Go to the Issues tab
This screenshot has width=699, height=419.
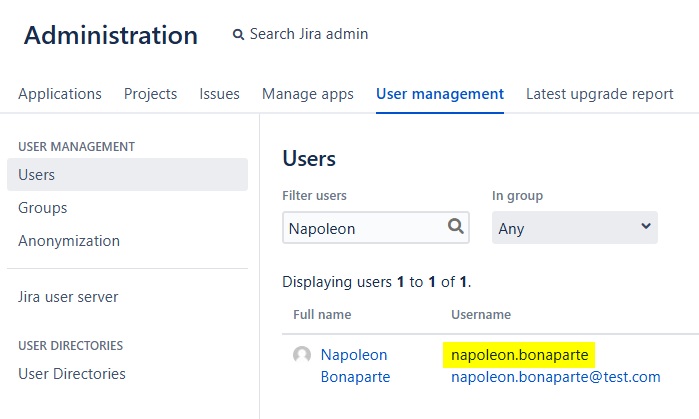219,94
